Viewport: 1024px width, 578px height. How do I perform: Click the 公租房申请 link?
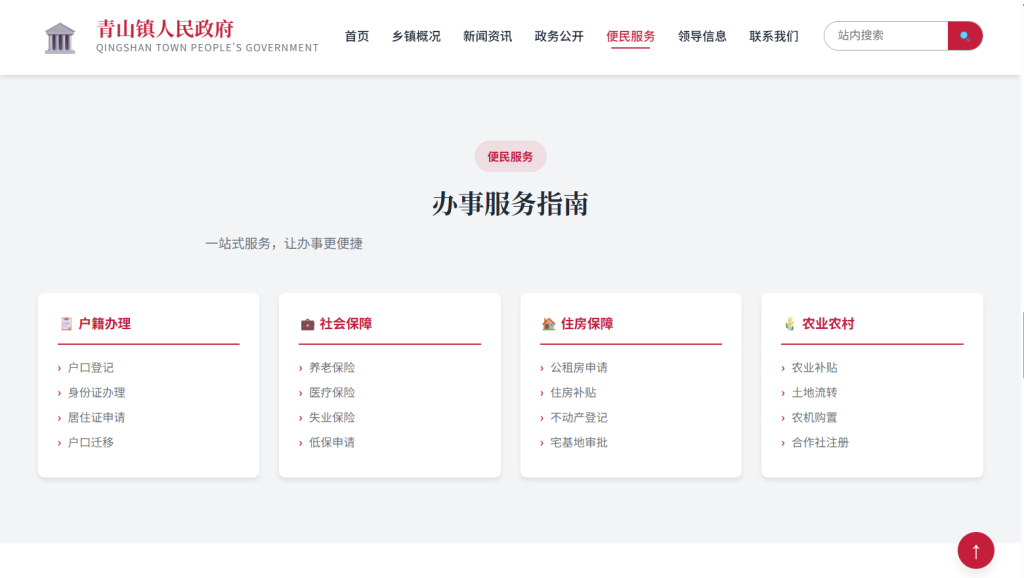[x=579, y=368]
